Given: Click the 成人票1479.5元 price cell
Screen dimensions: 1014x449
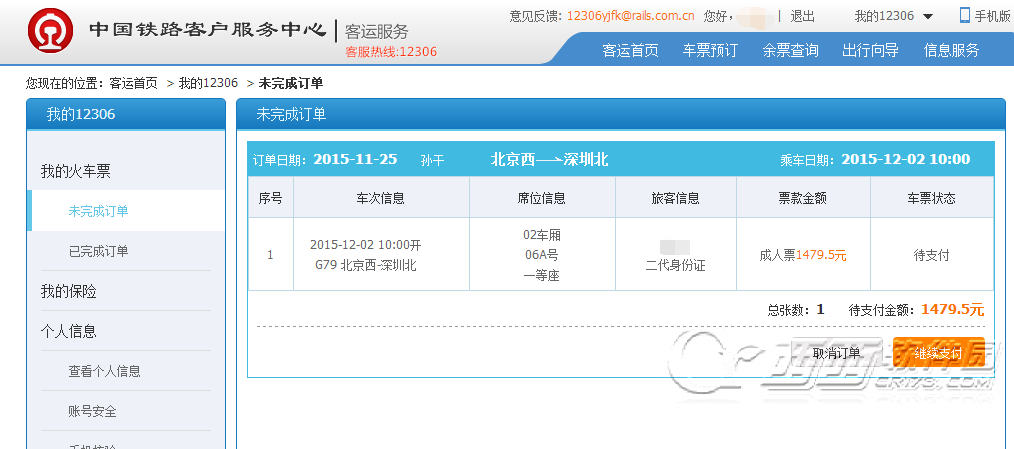Looking at the screenshot, I should coord(803,255).
